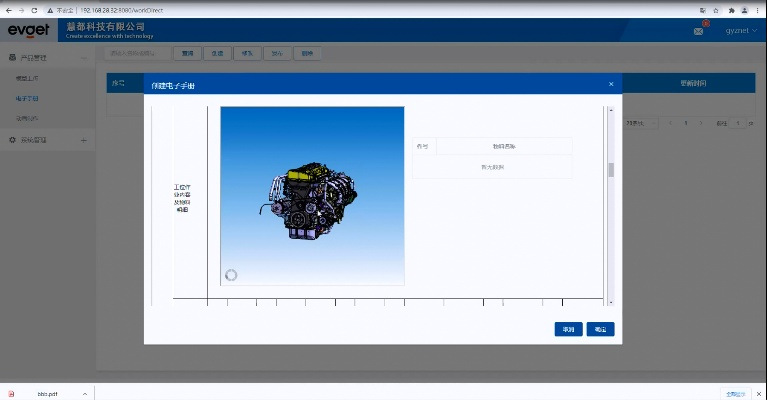Click the 确定 confirm button in dialog

(600, 329)
